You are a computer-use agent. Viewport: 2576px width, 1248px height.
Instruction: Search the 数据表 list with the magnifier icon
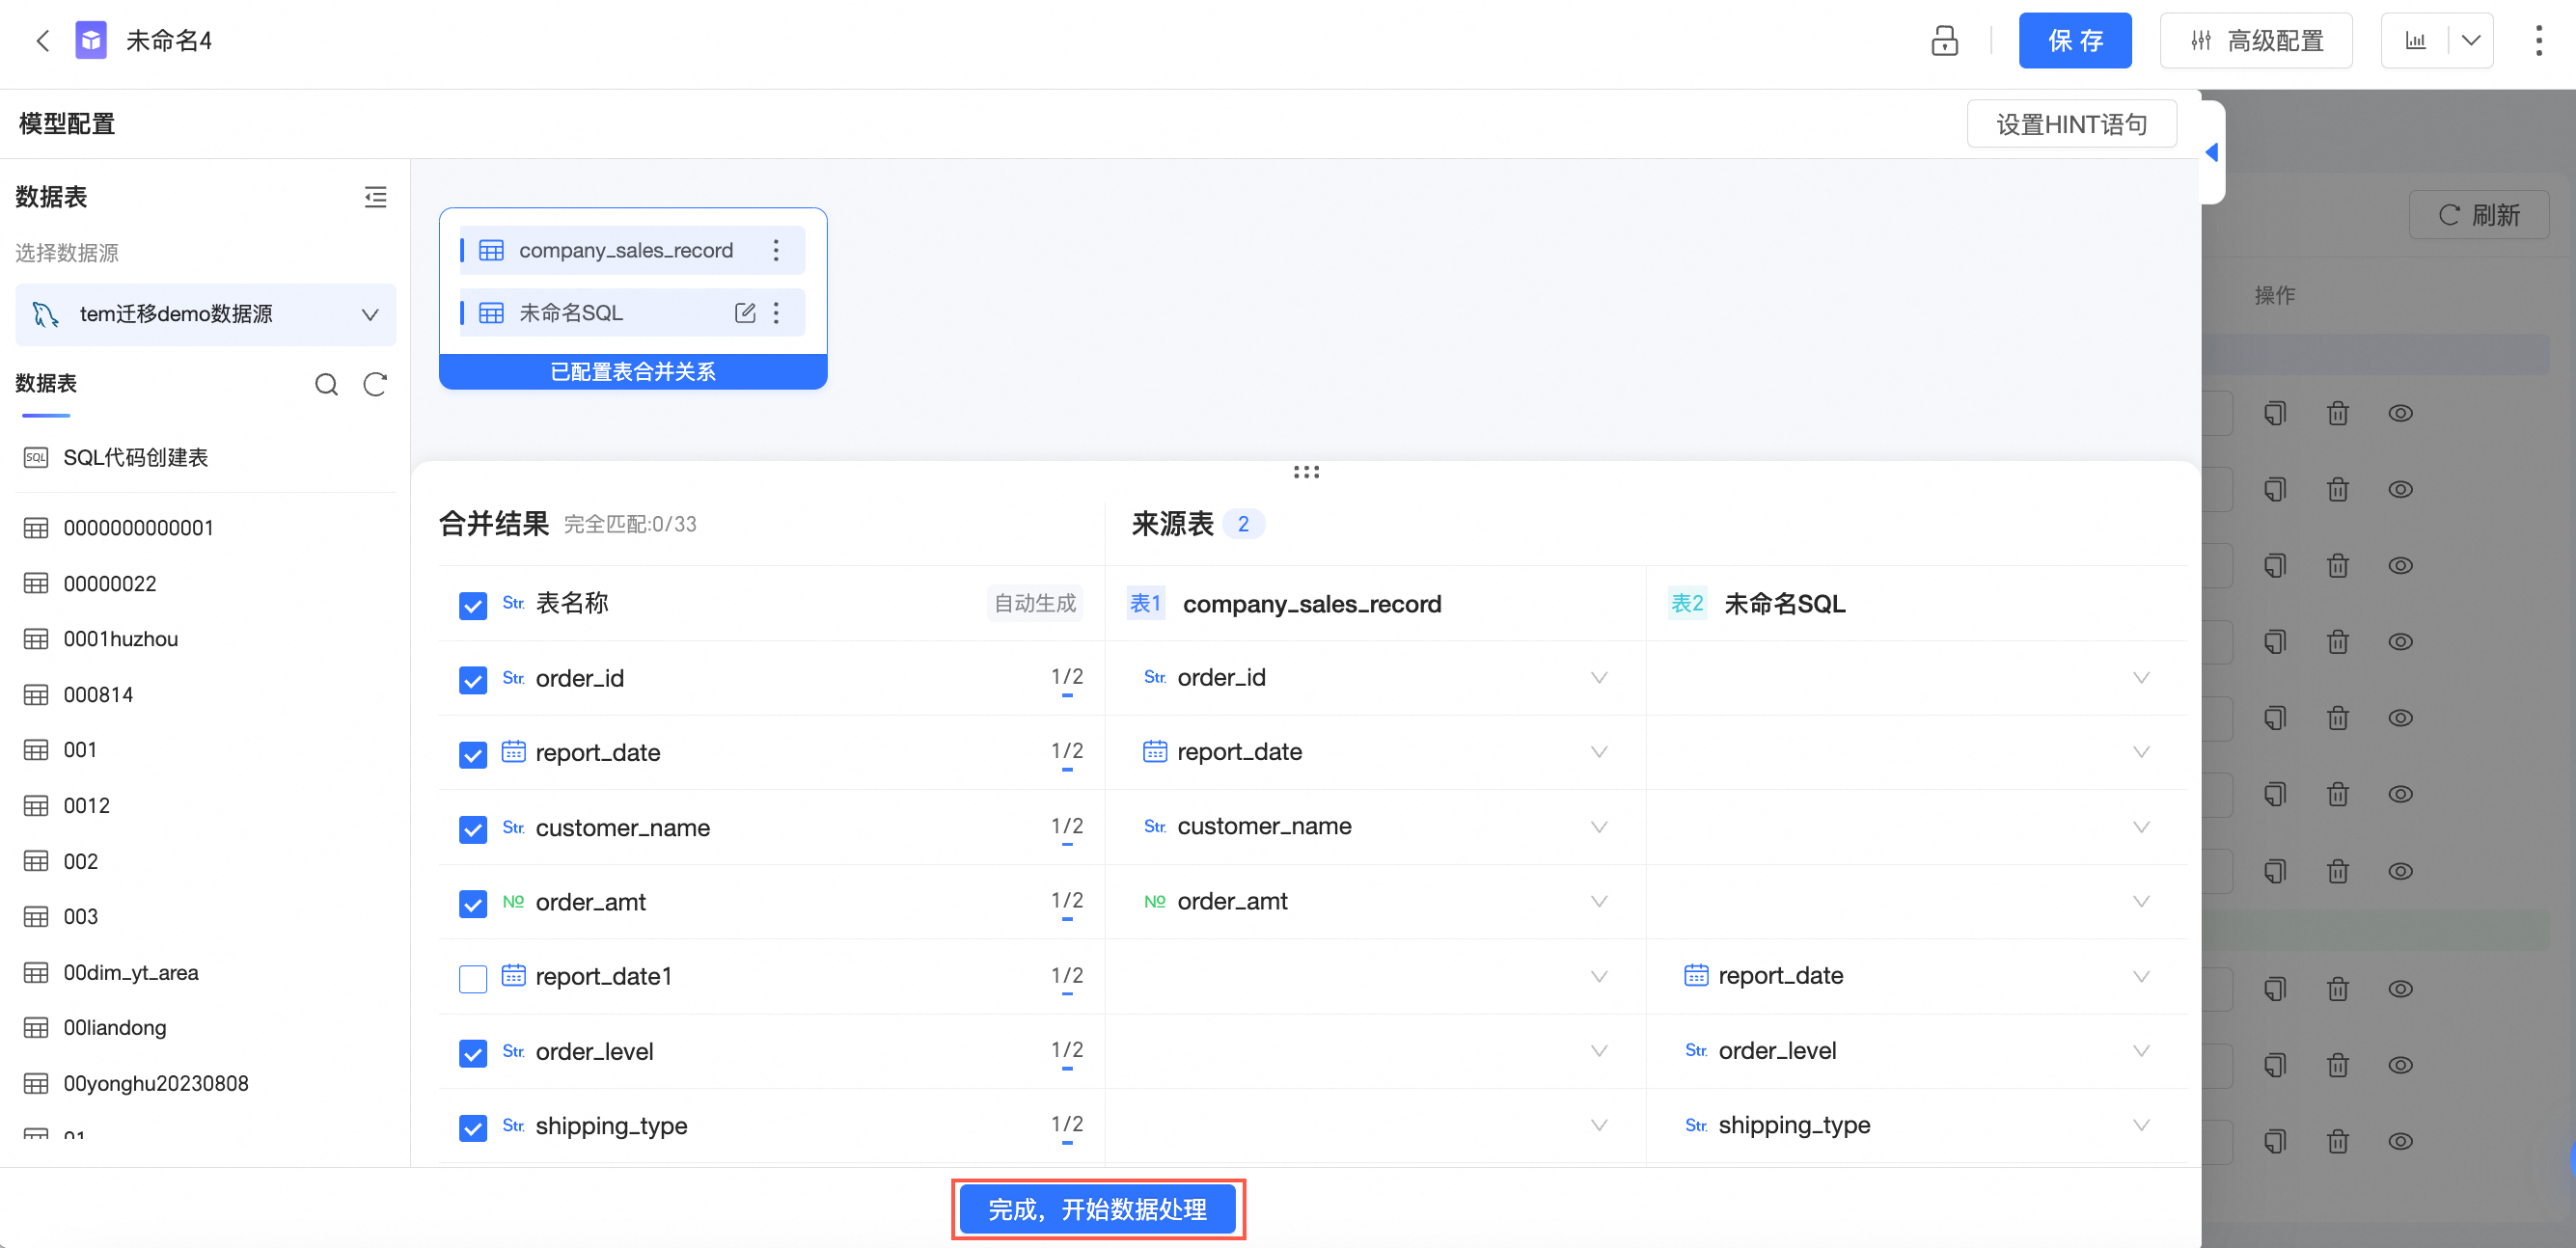pos(326,384)
